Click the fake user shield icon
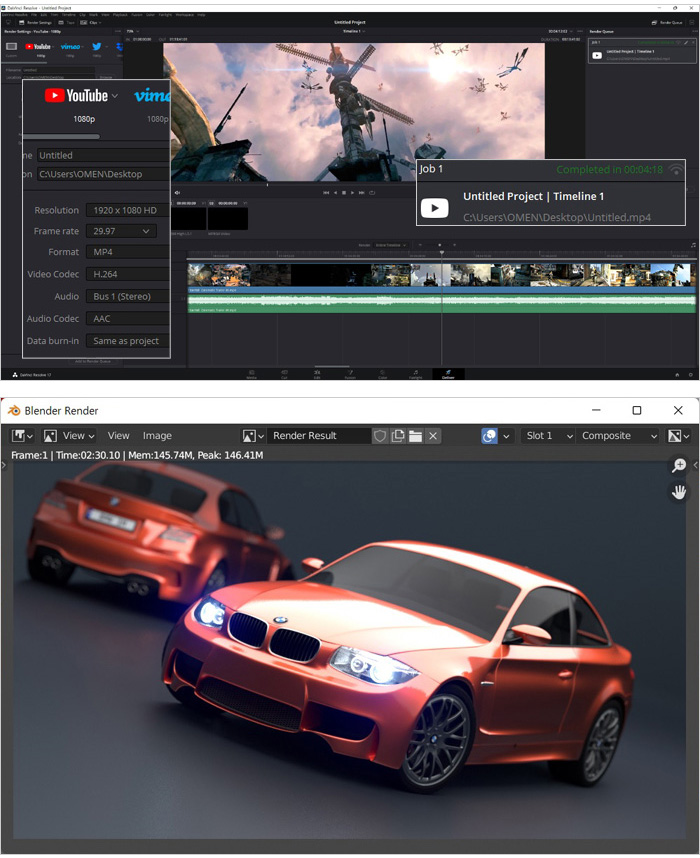The width and height of the screenshot is (700, 858). 380,436
